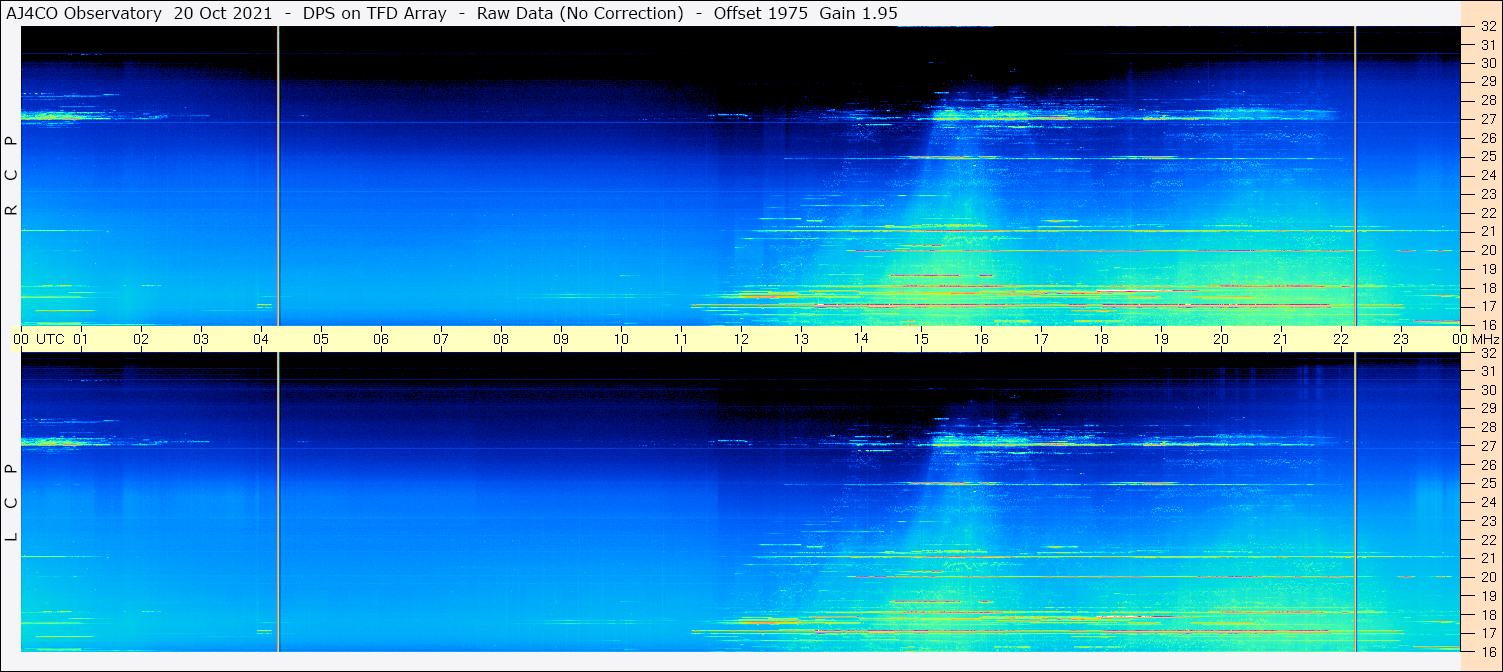
Task: Click the pink vertical marker in the RCP panel
Action: point(1355,175)
